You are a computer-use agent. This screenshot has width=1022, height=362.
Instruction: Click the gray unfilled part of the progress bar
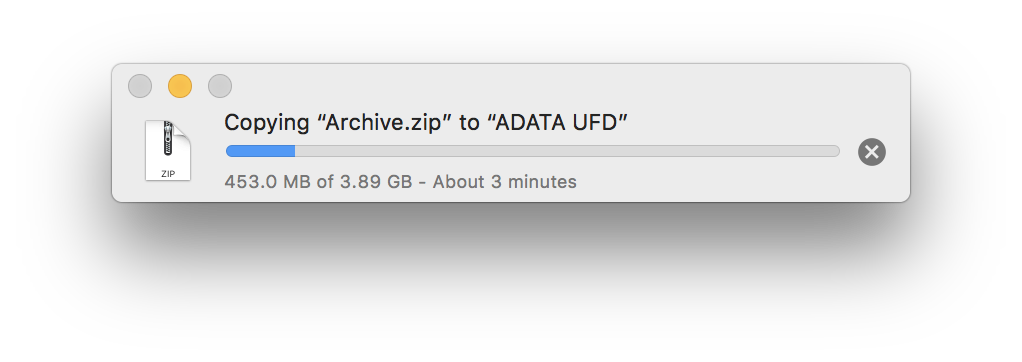point(567,151)
